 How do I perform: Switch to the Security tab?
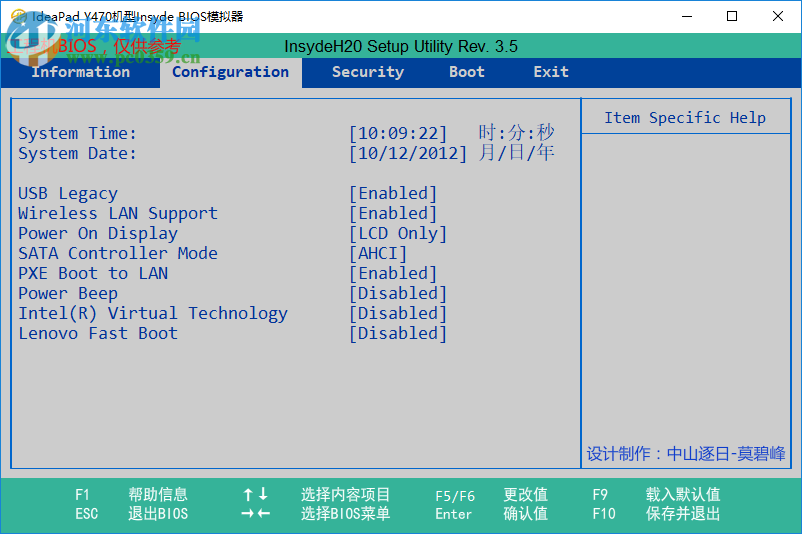368,72
